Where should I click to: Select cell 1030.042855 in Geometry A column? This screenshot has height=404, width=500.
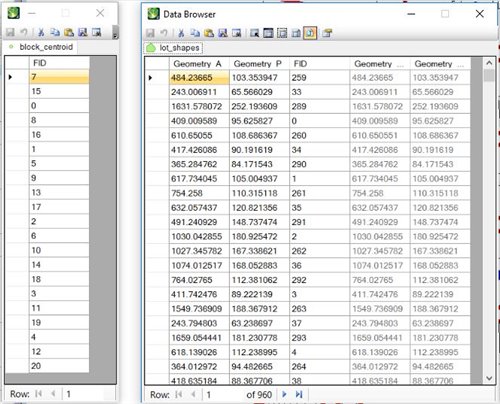199,236
